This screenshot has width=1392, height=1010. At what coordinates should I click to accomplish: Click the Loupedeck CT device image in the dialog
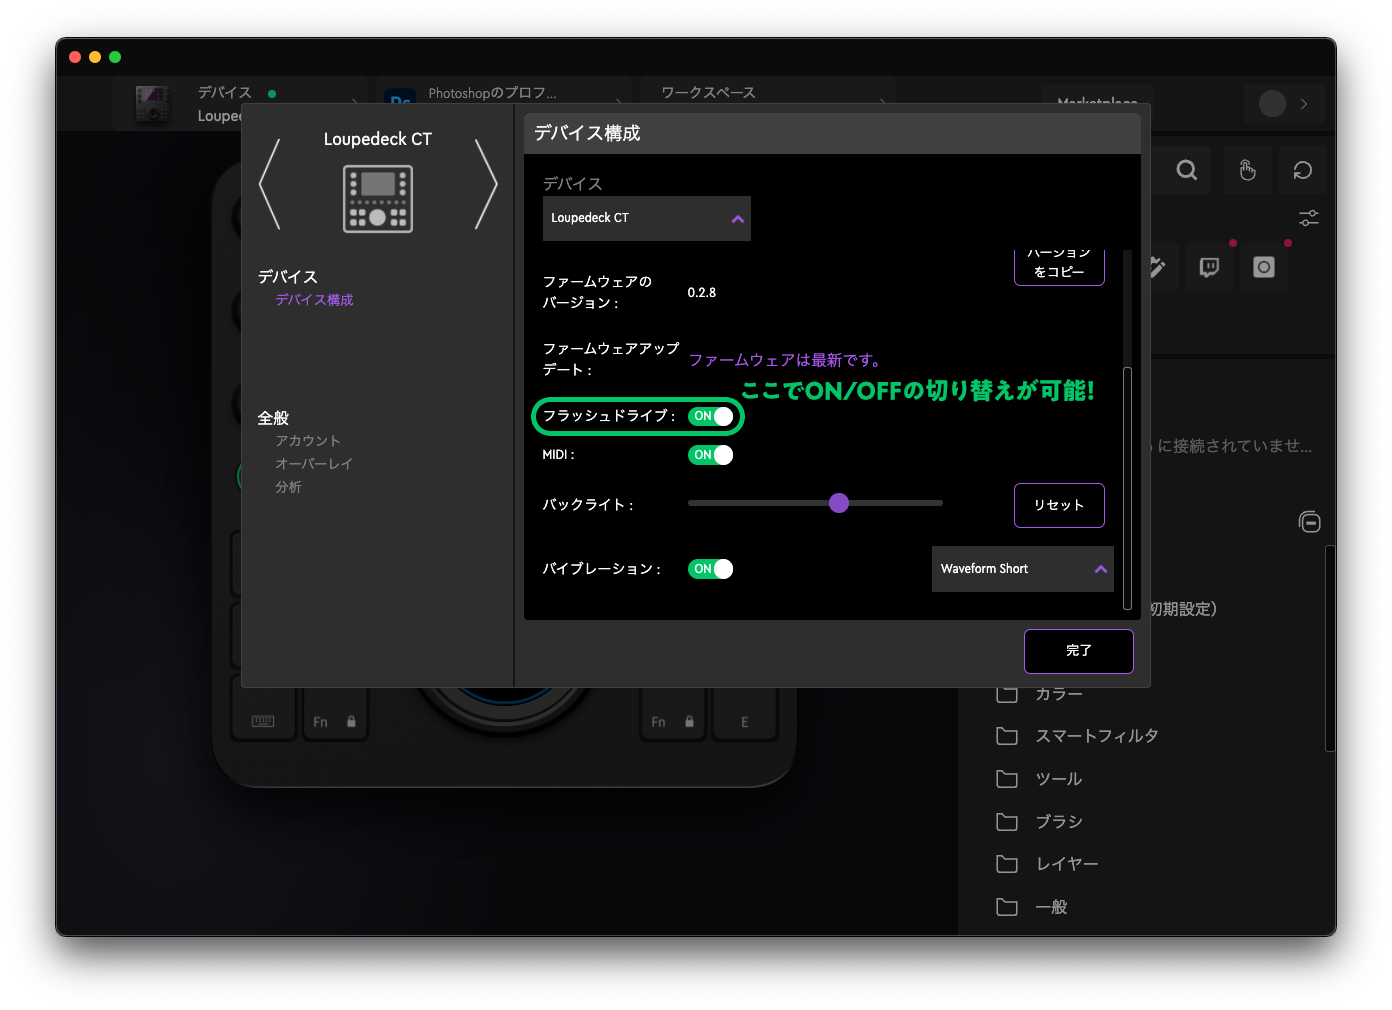[x=378, y=199]
